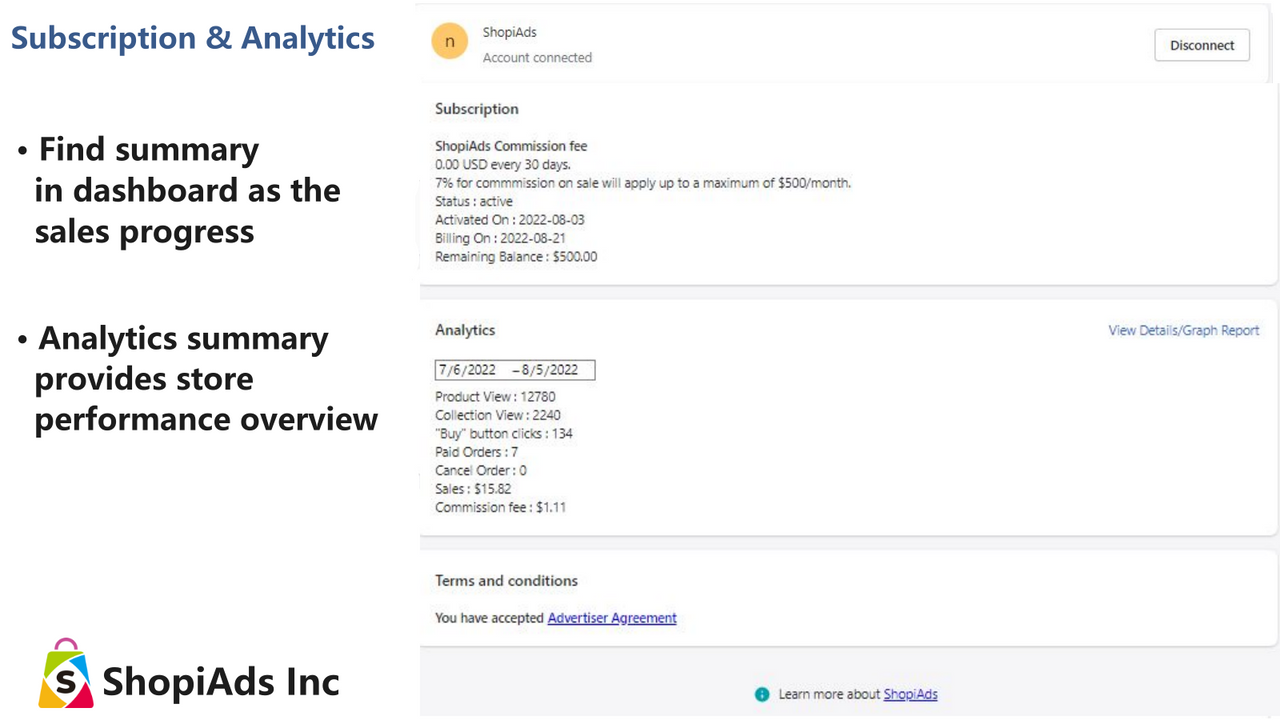Click the Disconnect button
The width and height of the screenshot is (1280, 720).
[1201, 45]
